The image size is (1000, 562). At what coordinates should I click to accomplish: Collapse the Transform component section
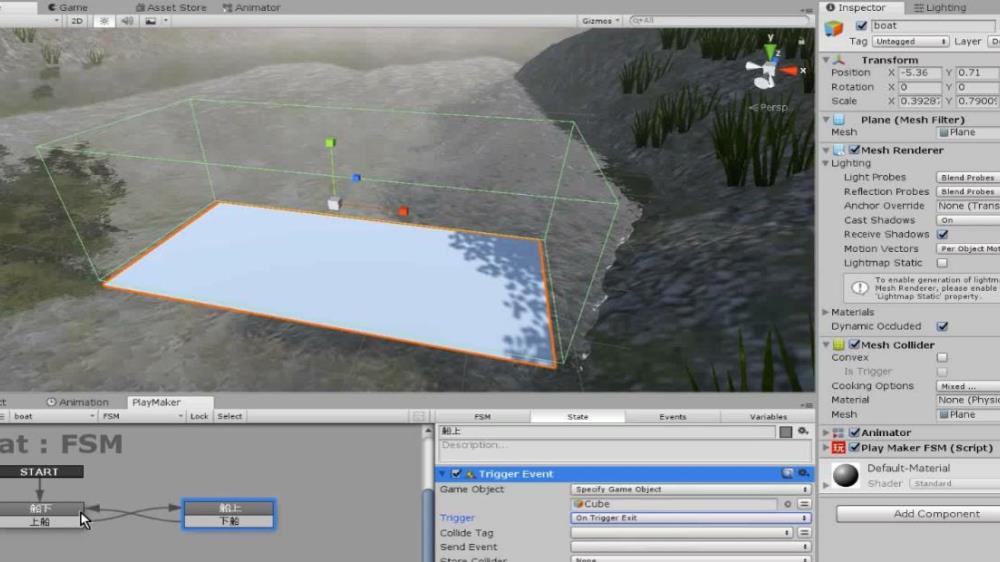point(826,60)
